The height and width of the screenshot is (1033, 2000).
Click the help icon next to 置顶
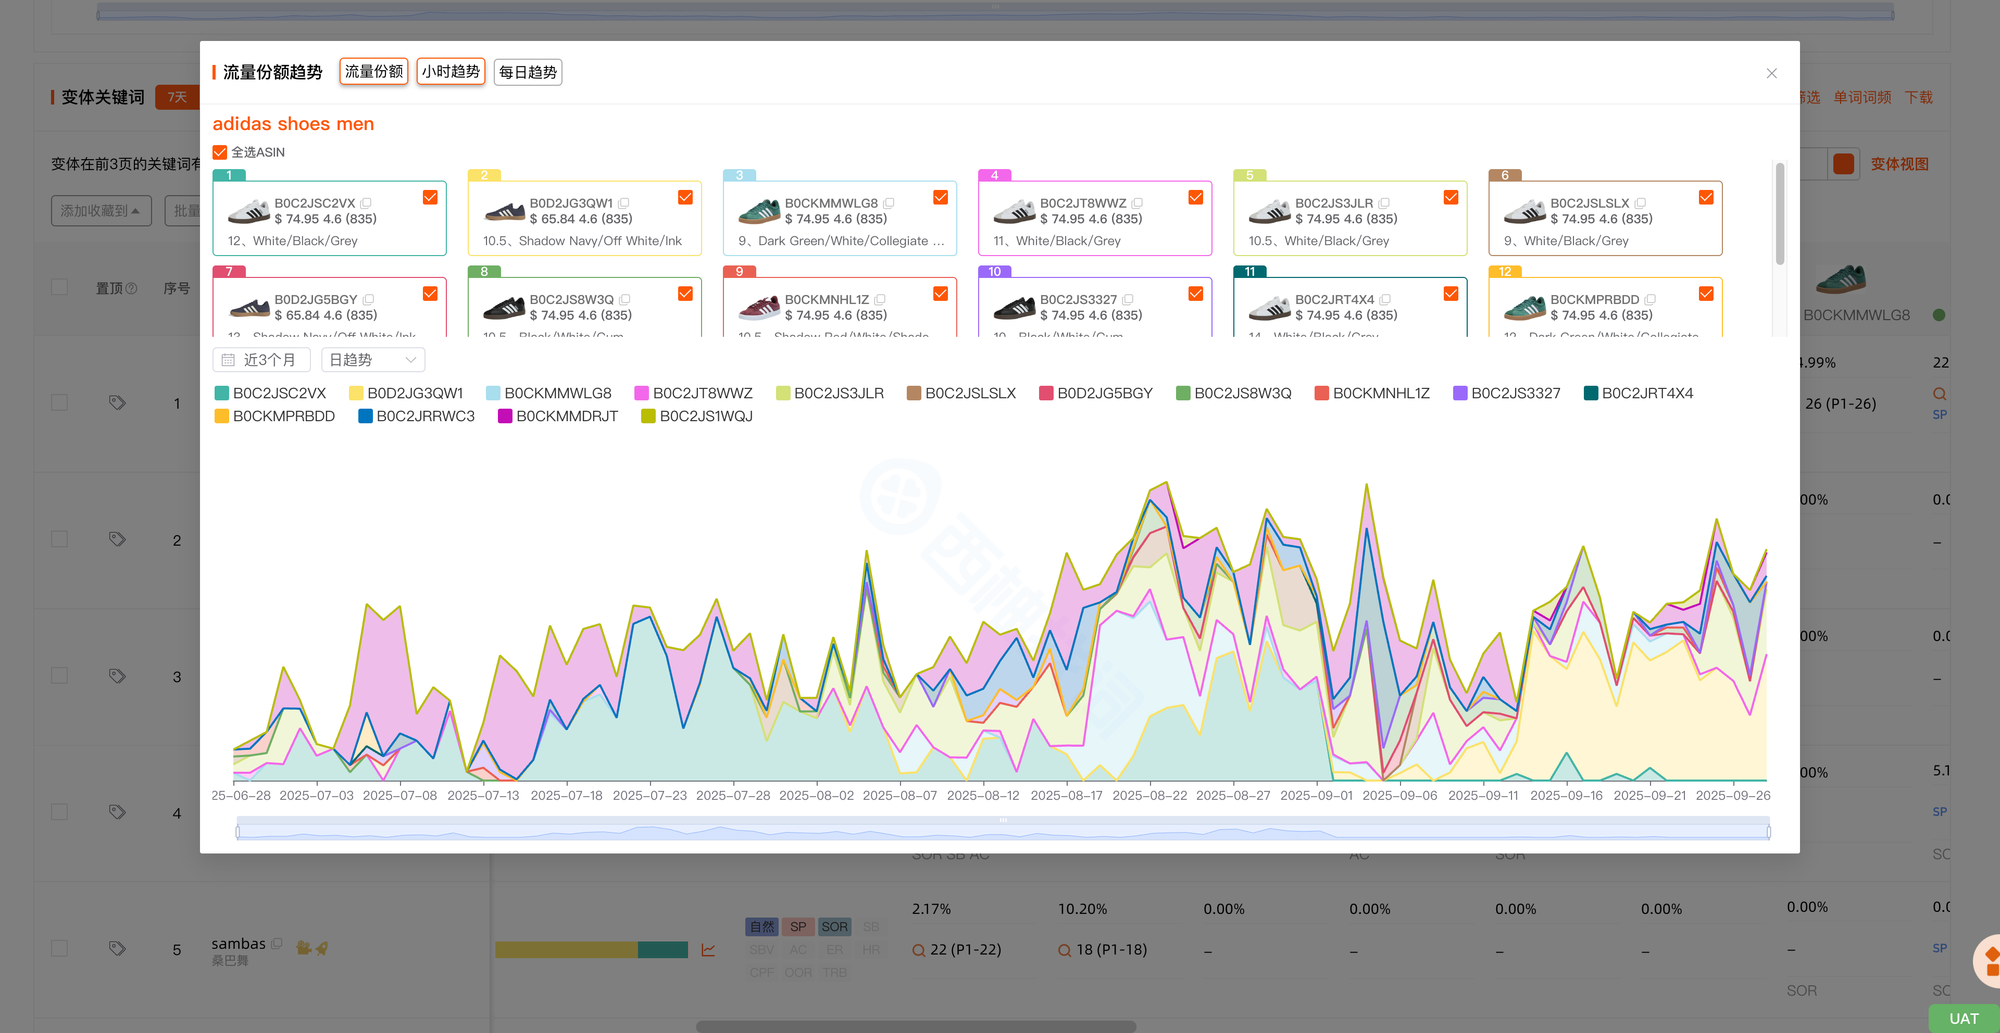(x=131, y=289)
